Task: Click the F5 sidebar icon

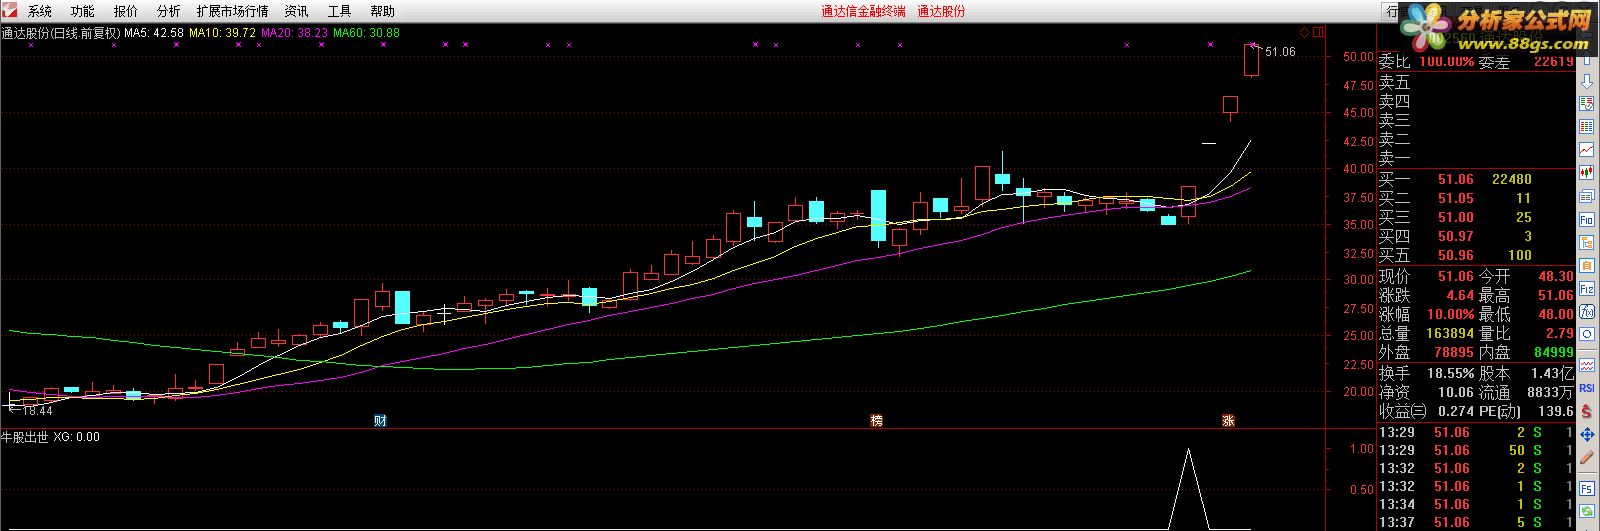Action: 1587,488
